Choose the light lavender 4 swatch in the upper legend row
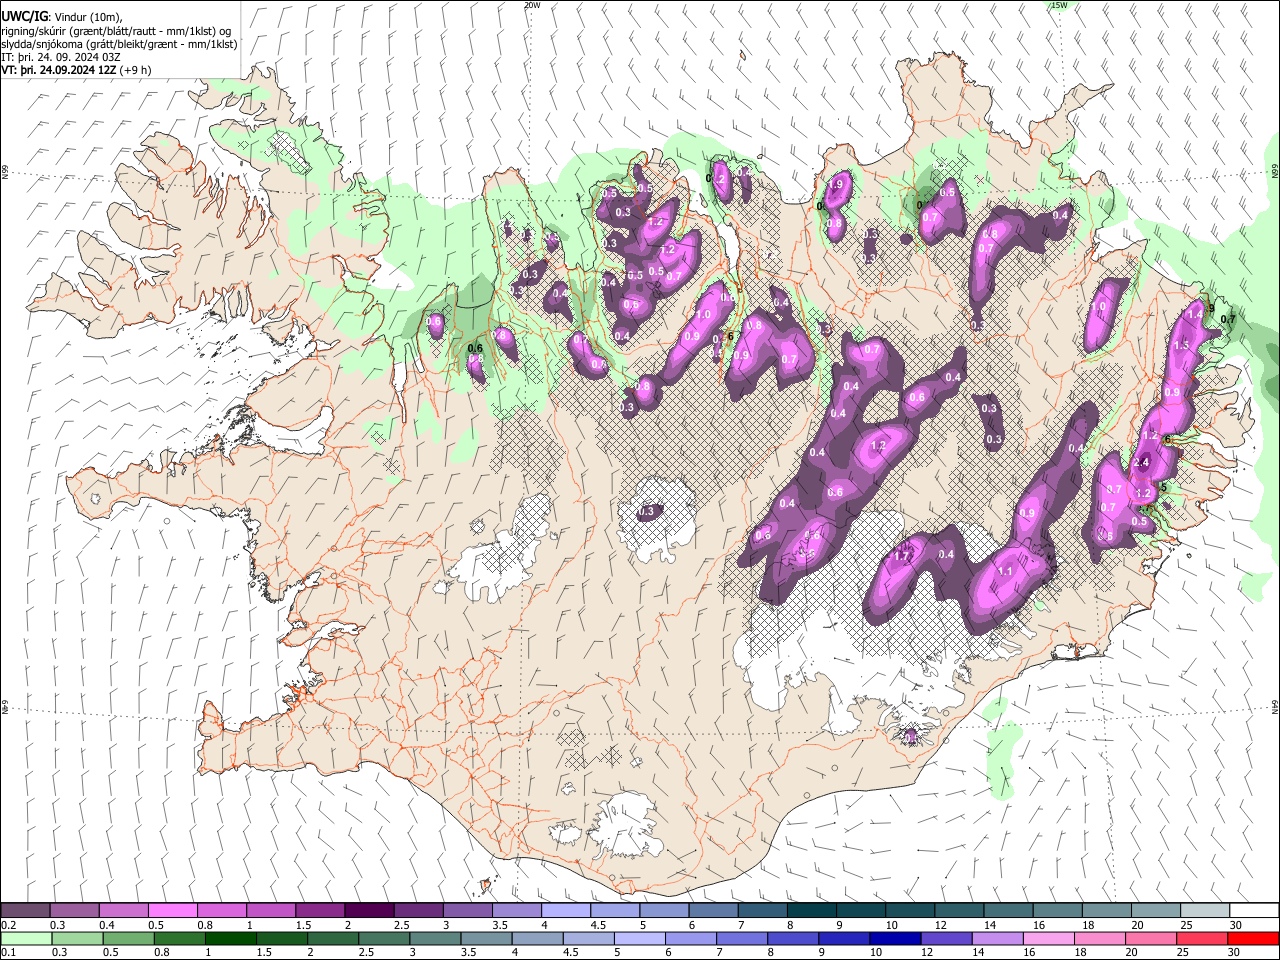 pos(565,910)
